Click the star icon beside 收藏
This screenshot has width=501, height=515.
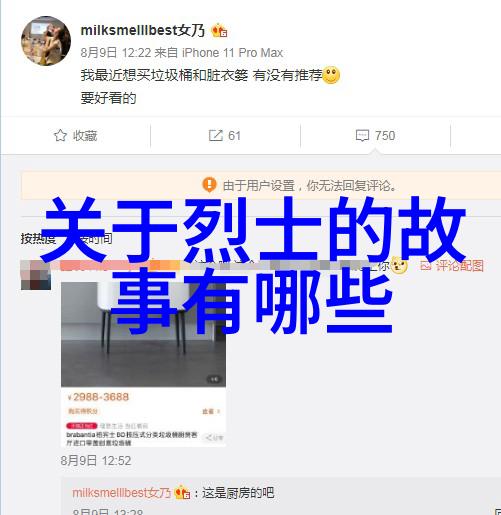click(x=60, y=135)
